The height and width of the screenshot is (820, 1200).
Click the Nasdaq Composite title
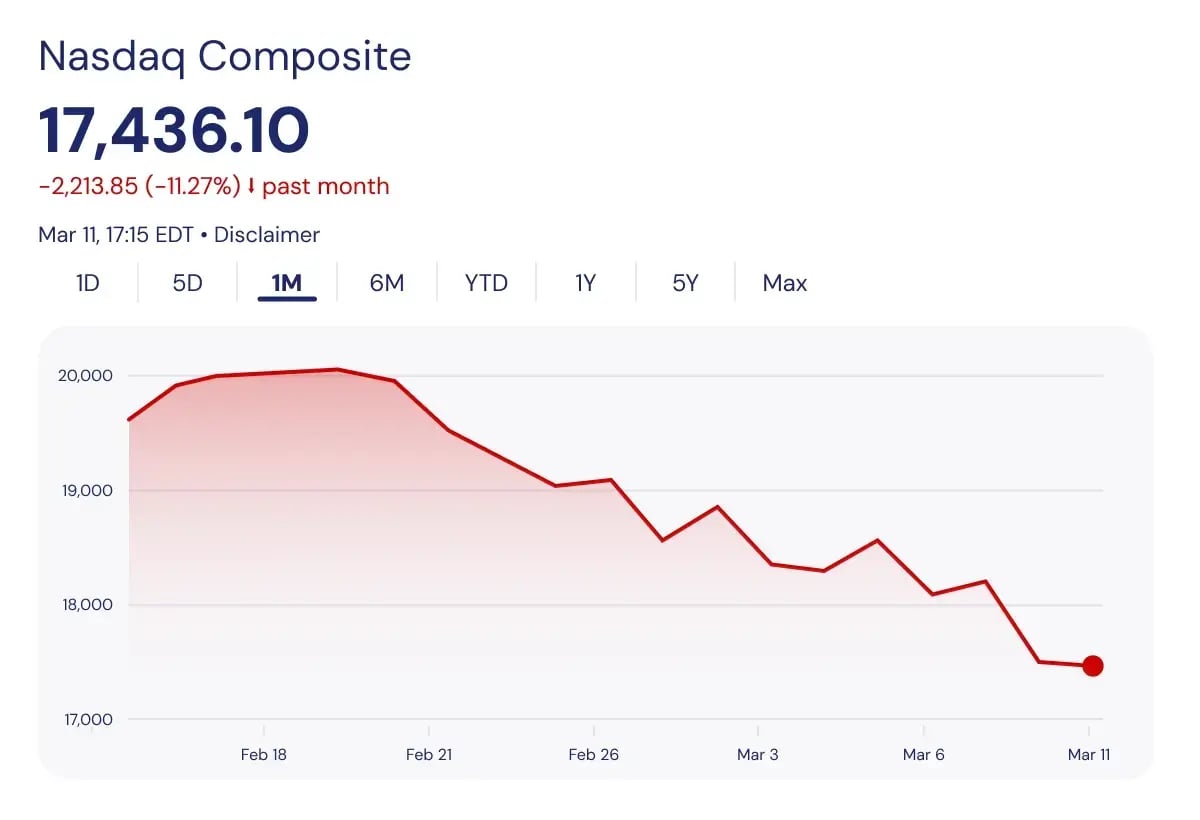223,56
